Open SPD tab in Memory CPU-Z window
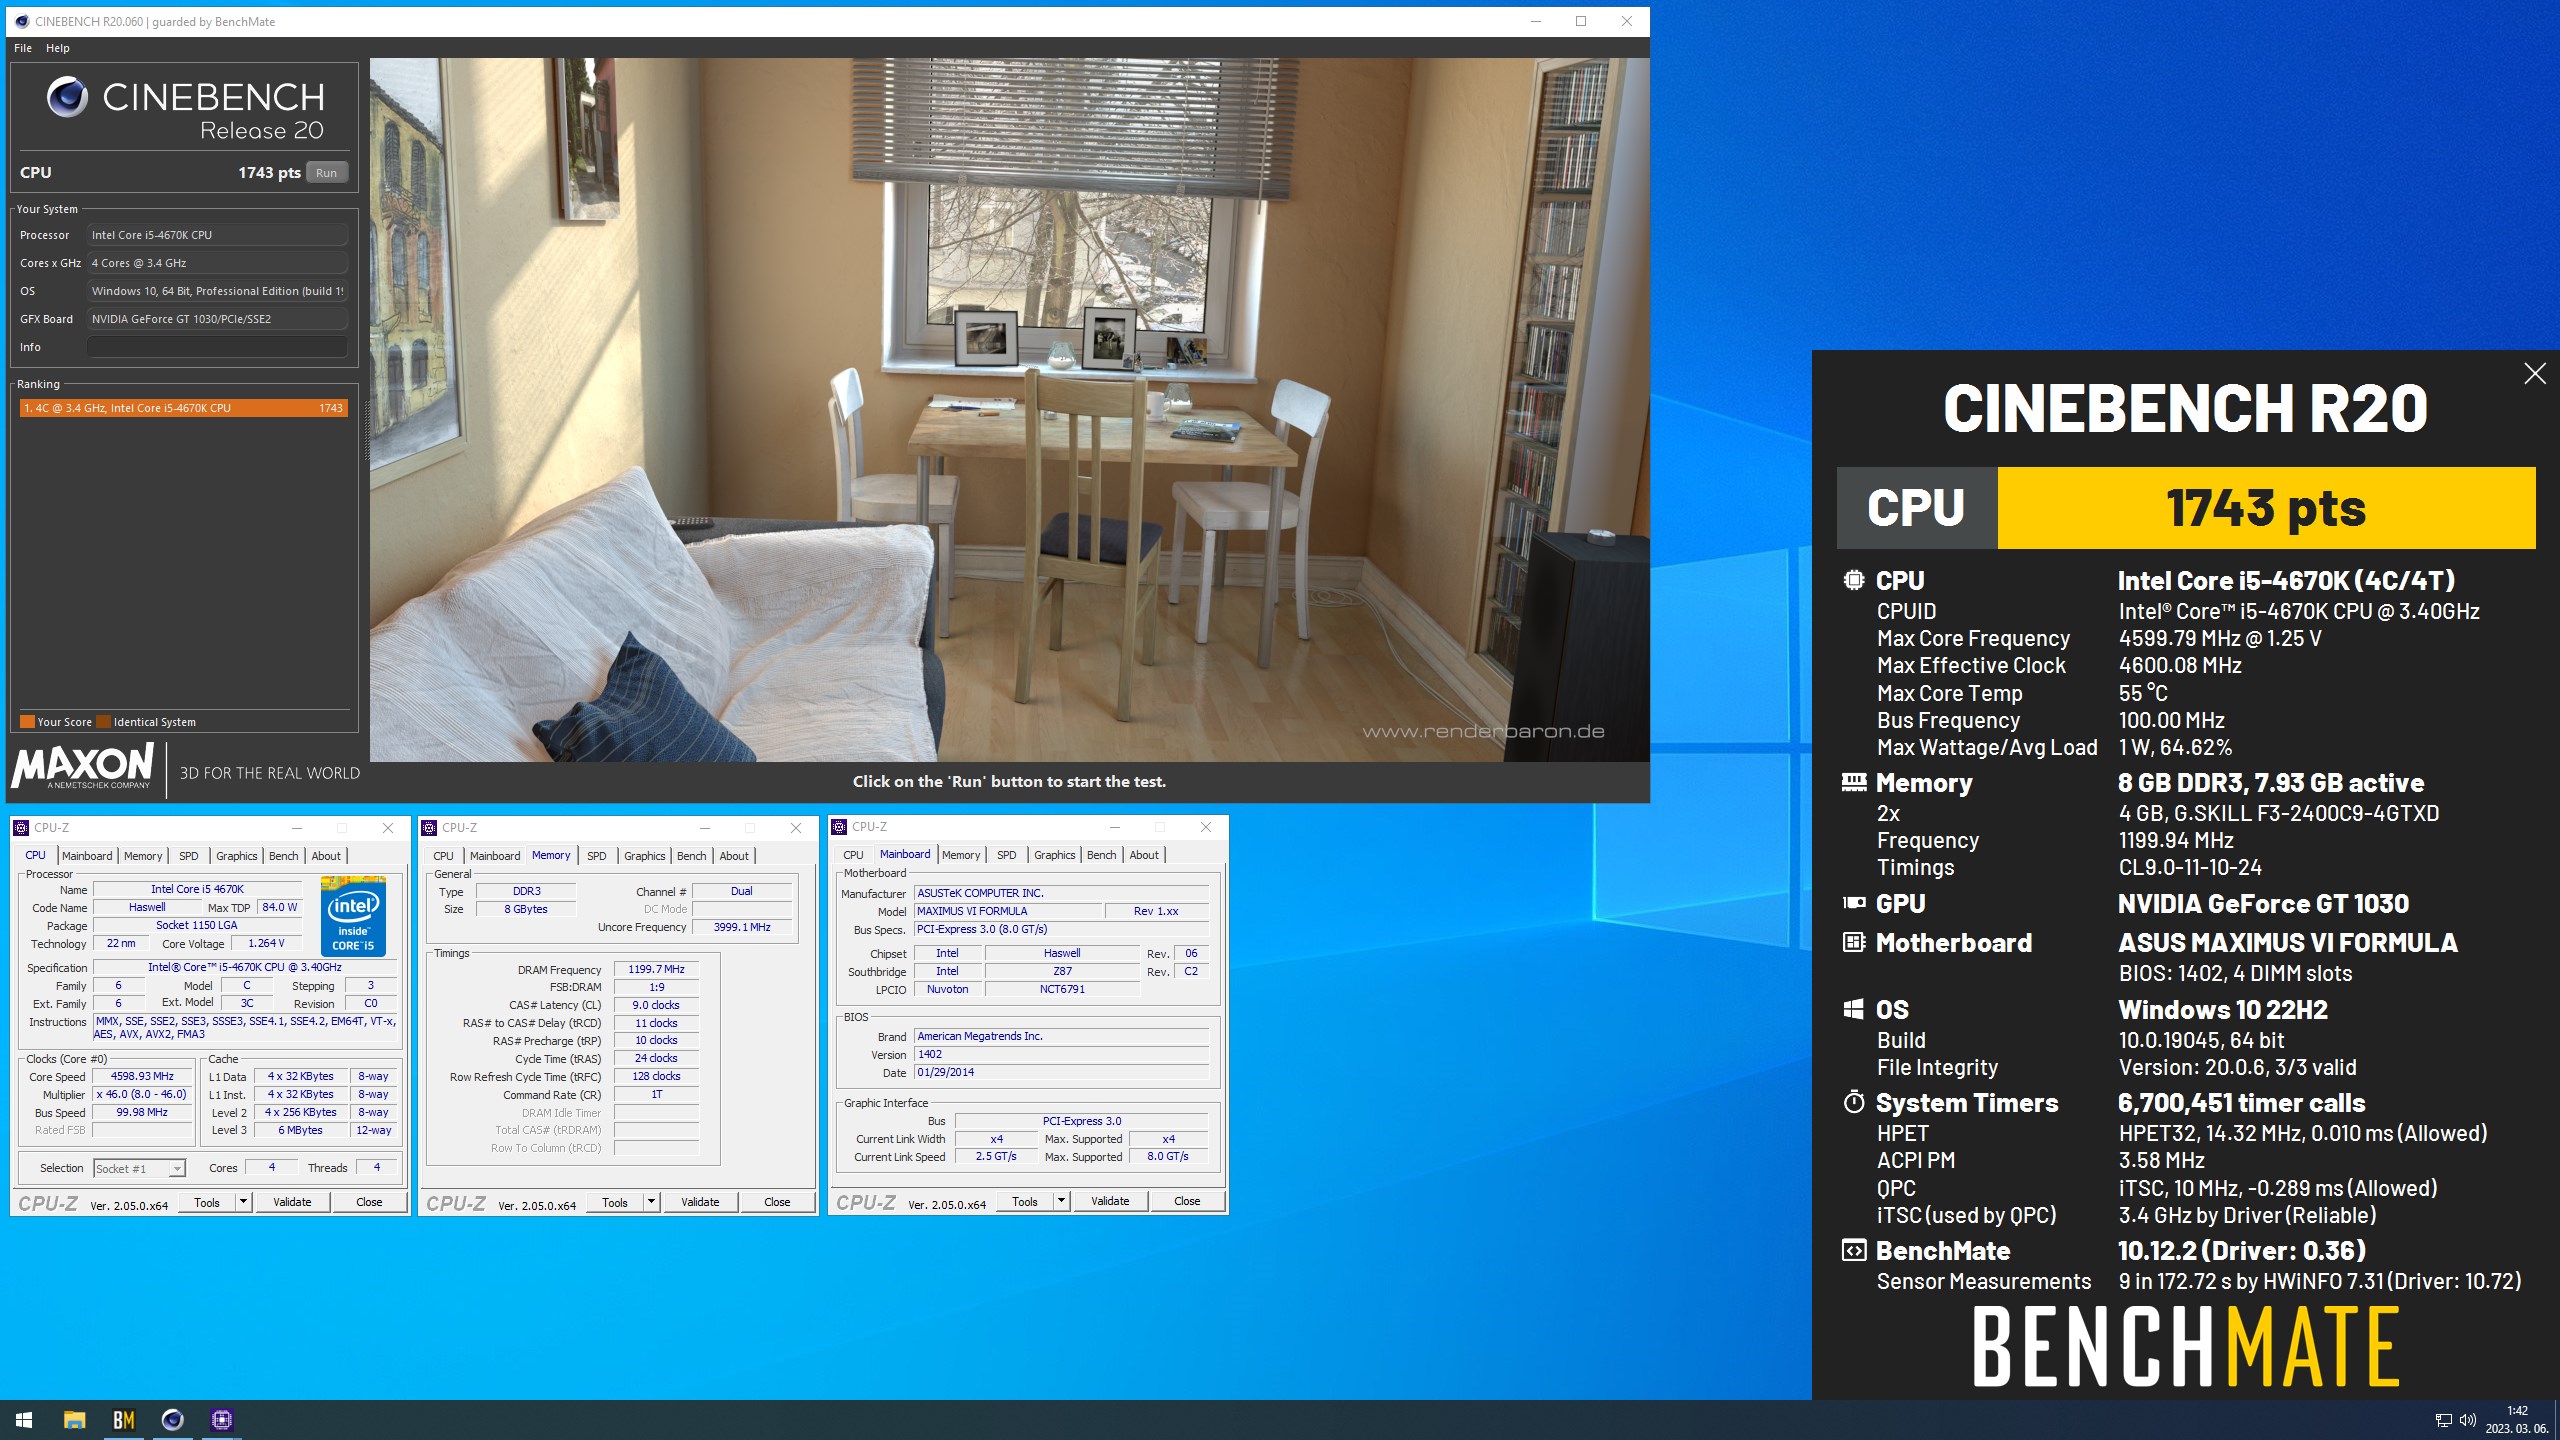The width and height of the screenshot is (2560, 1440). 597,856
